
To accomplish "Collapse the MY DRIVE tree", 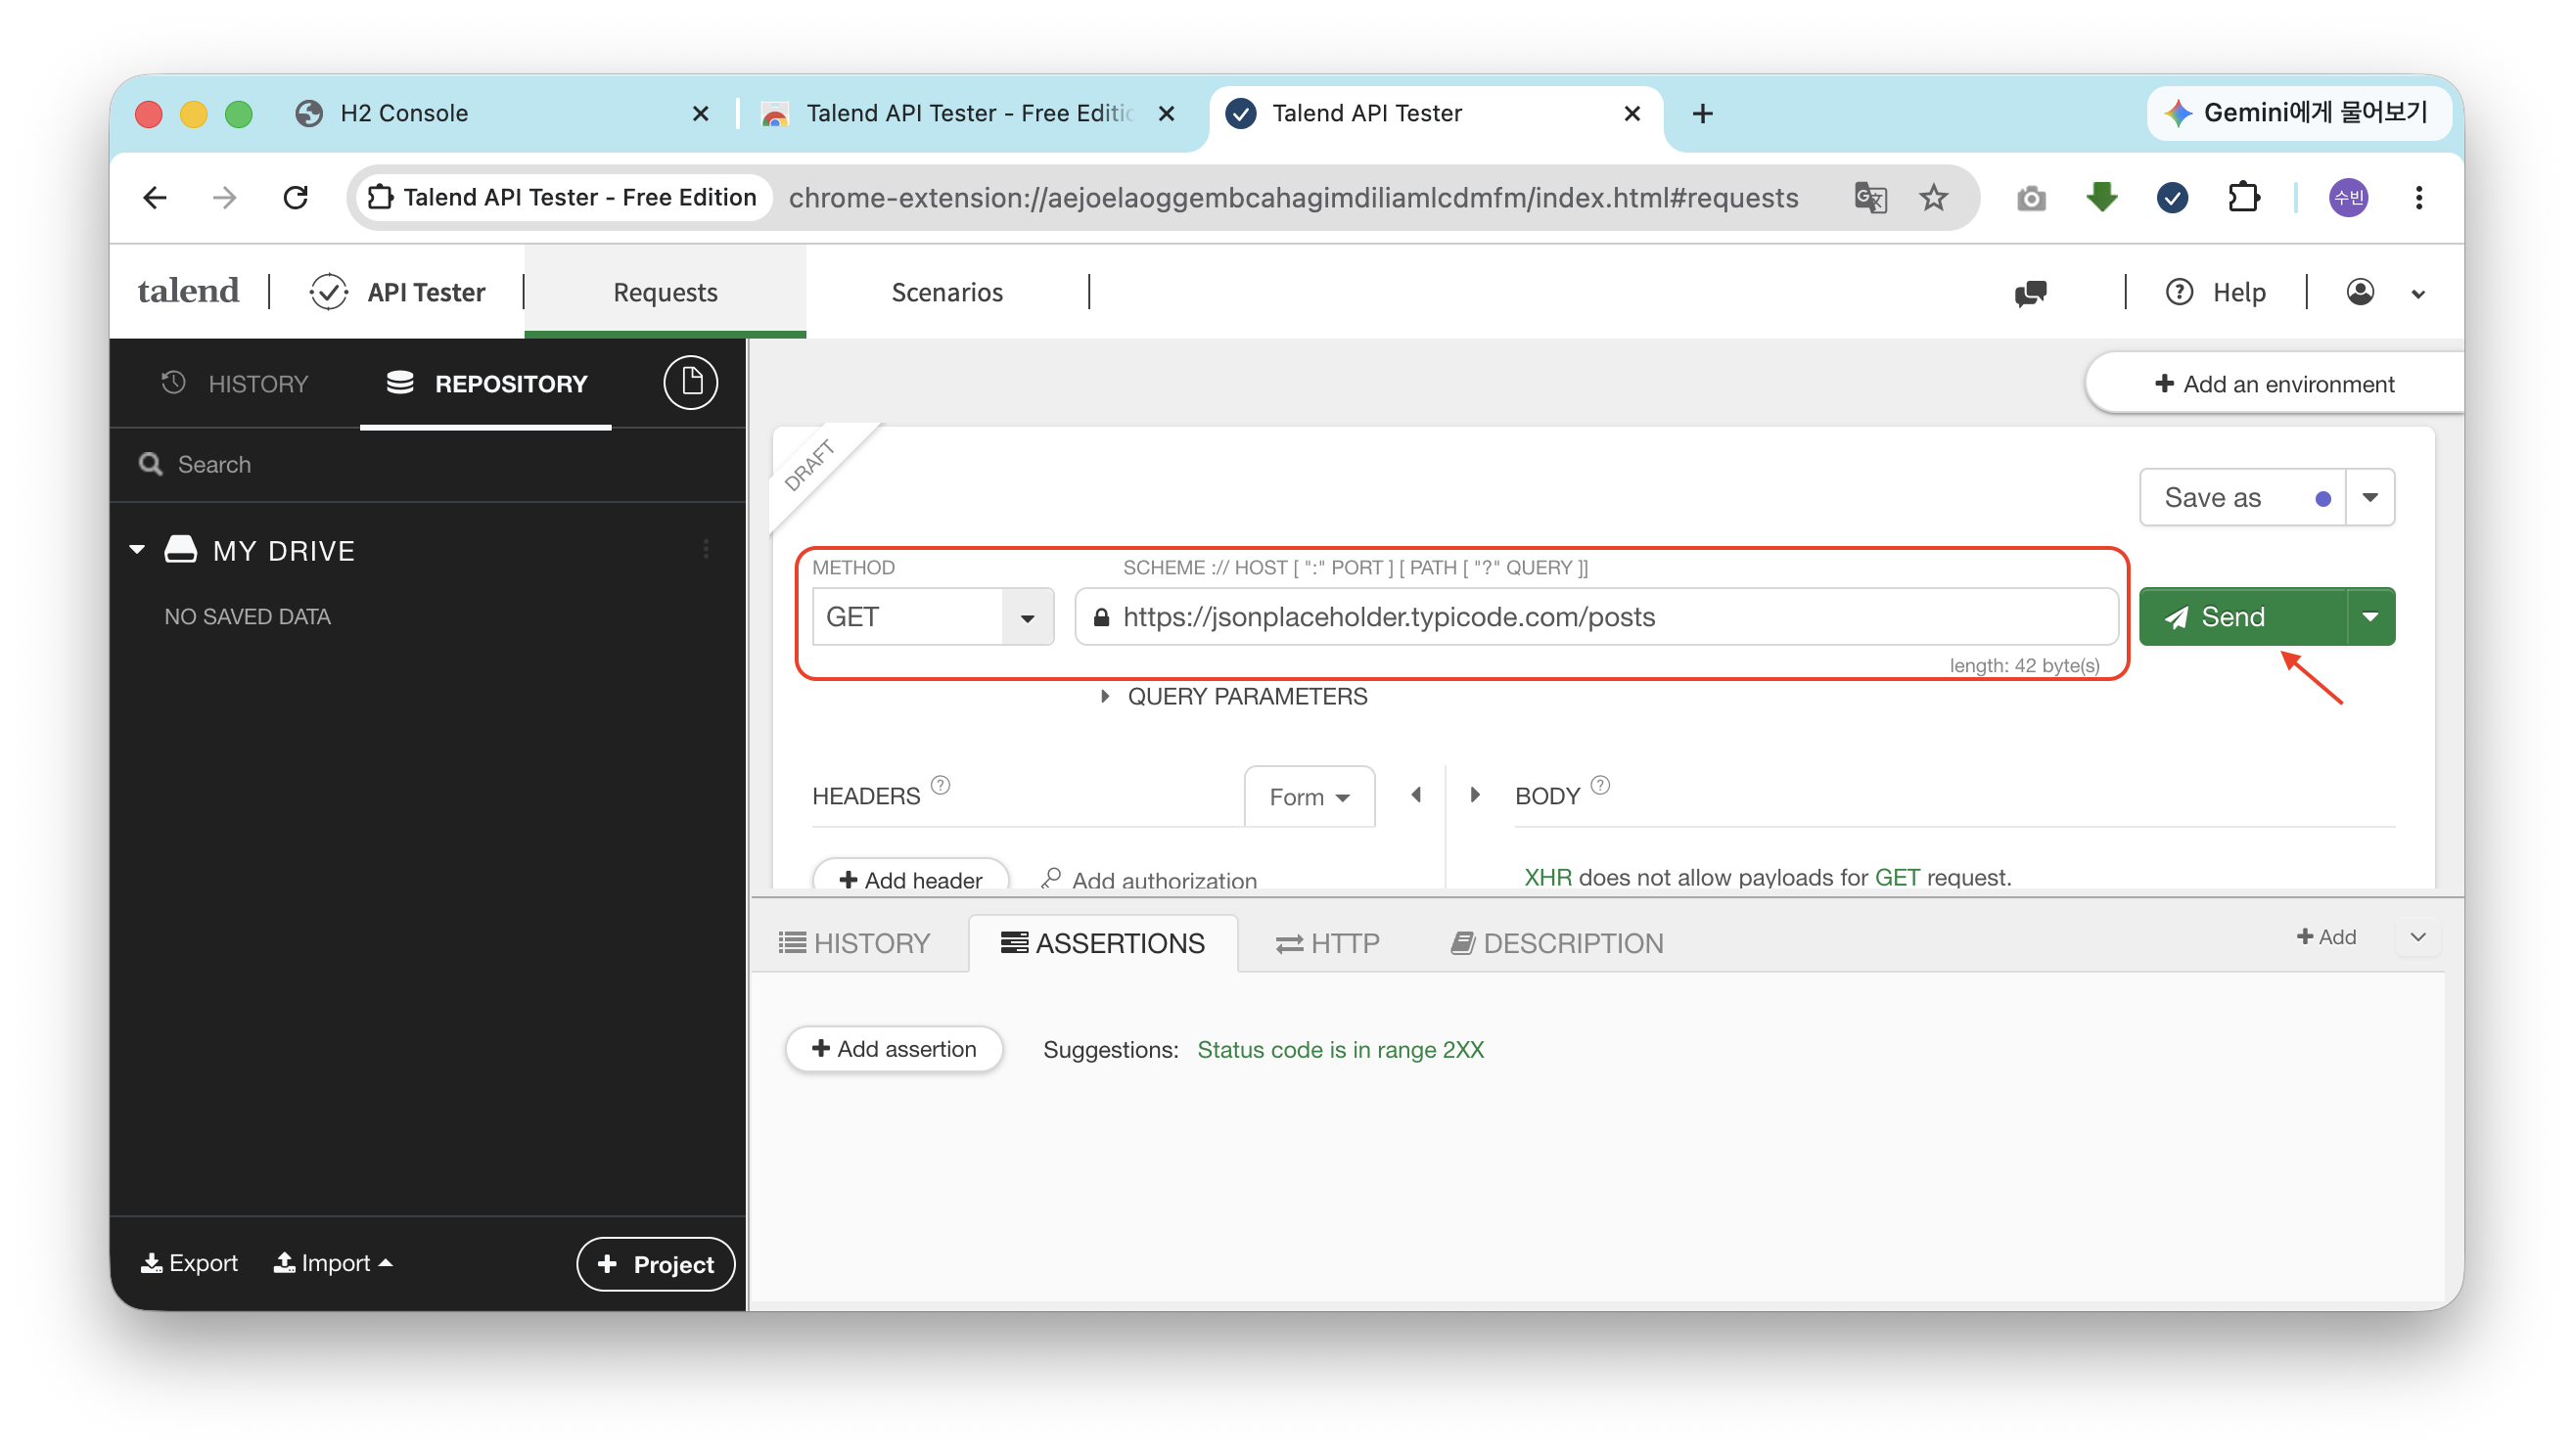I will pos(138,549).
